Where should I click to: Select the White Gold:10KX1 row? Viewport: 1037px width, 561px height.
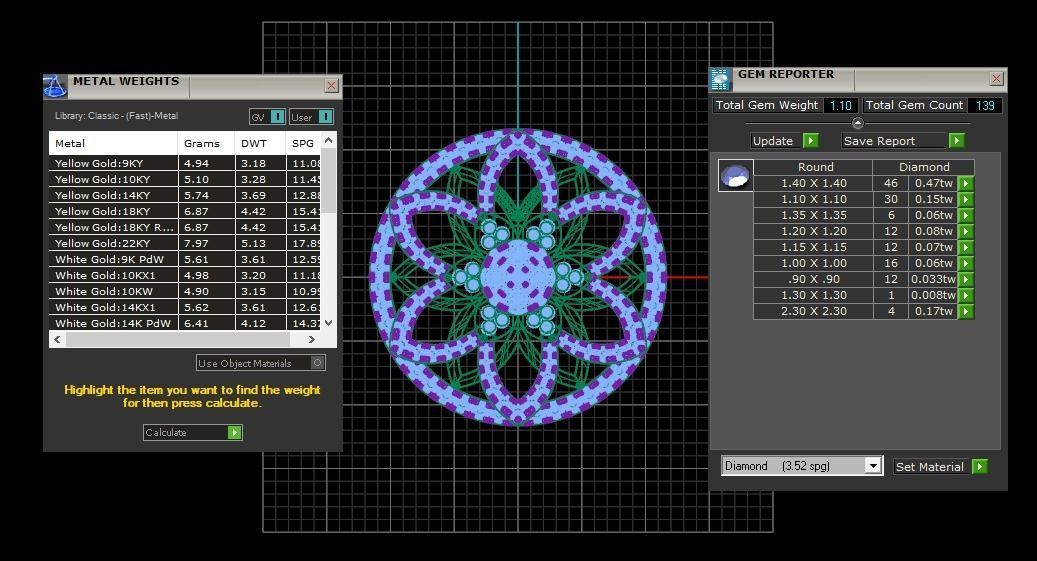pos(185,275)
